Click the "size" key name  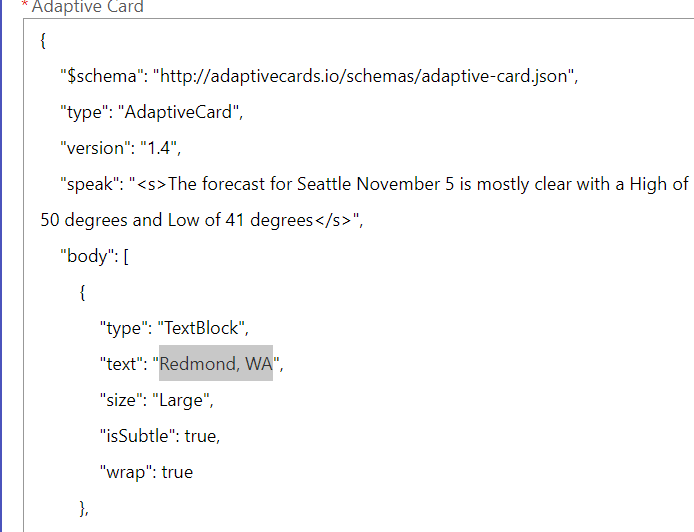(x=120, y=400)
